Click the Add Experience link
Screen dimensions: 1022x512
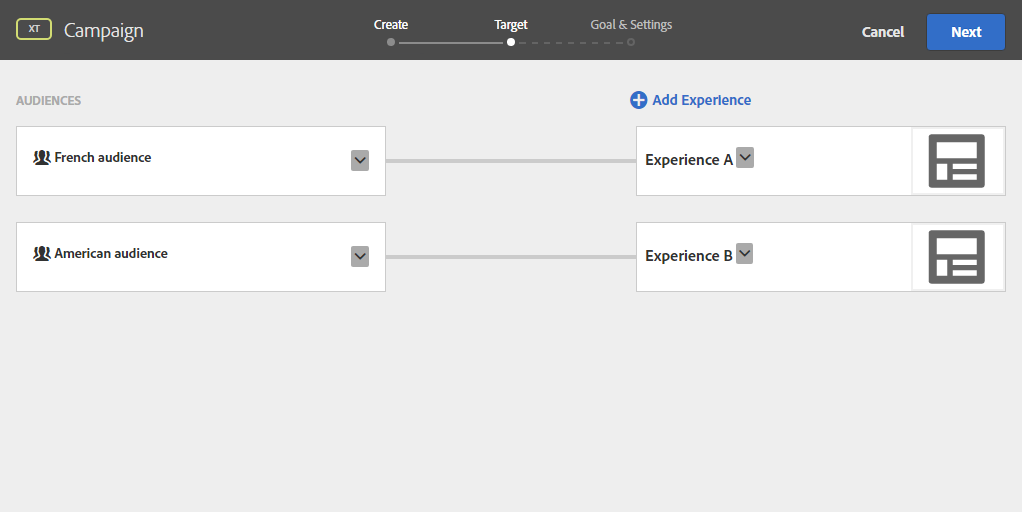click(701, 100)
